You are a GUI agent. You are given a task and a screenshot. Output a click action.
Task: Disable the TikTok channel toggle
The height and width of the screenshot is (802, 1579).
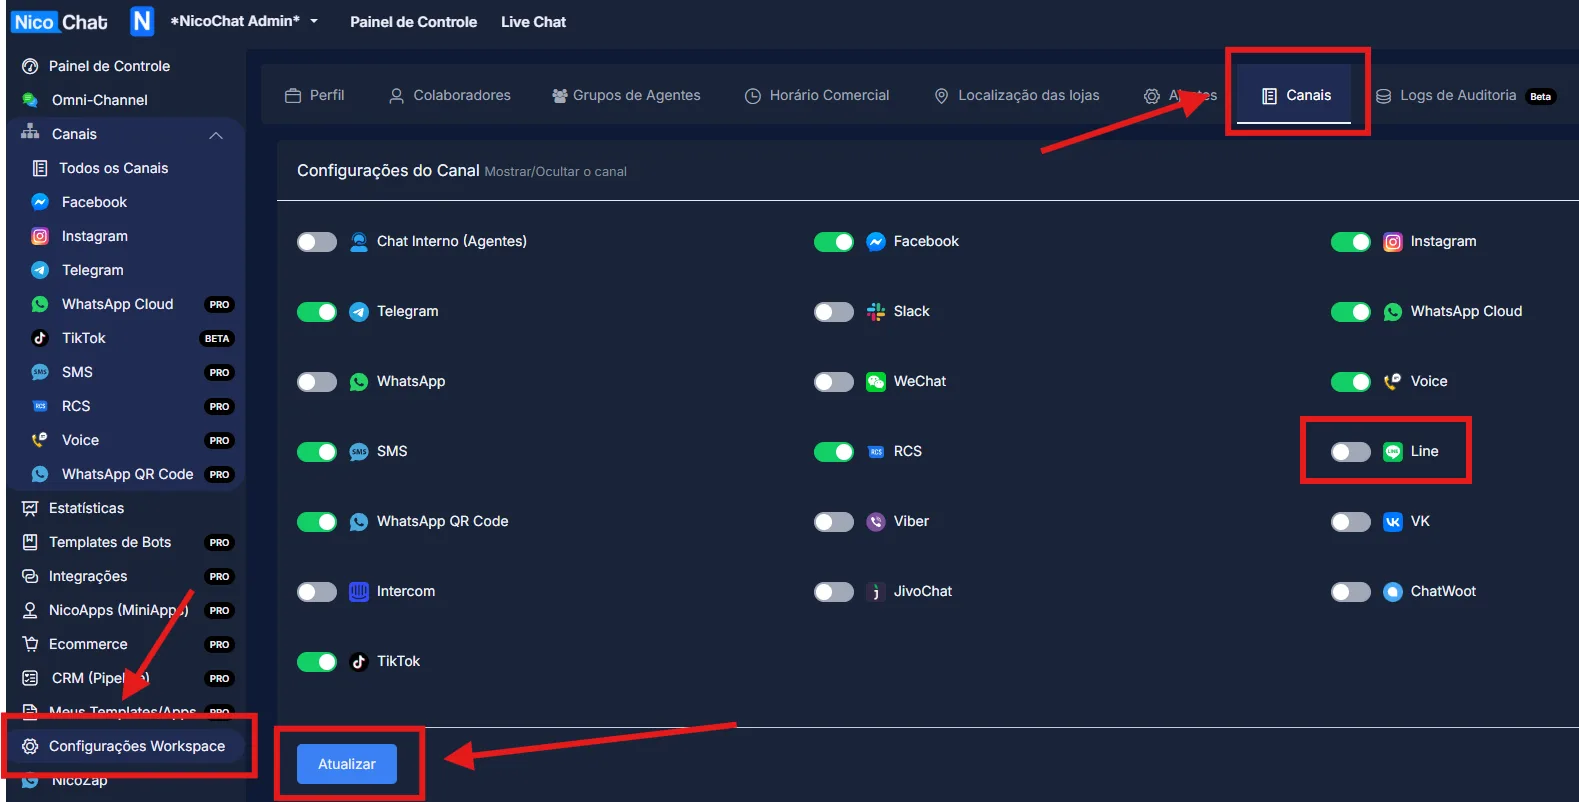(x=317, y=662)
